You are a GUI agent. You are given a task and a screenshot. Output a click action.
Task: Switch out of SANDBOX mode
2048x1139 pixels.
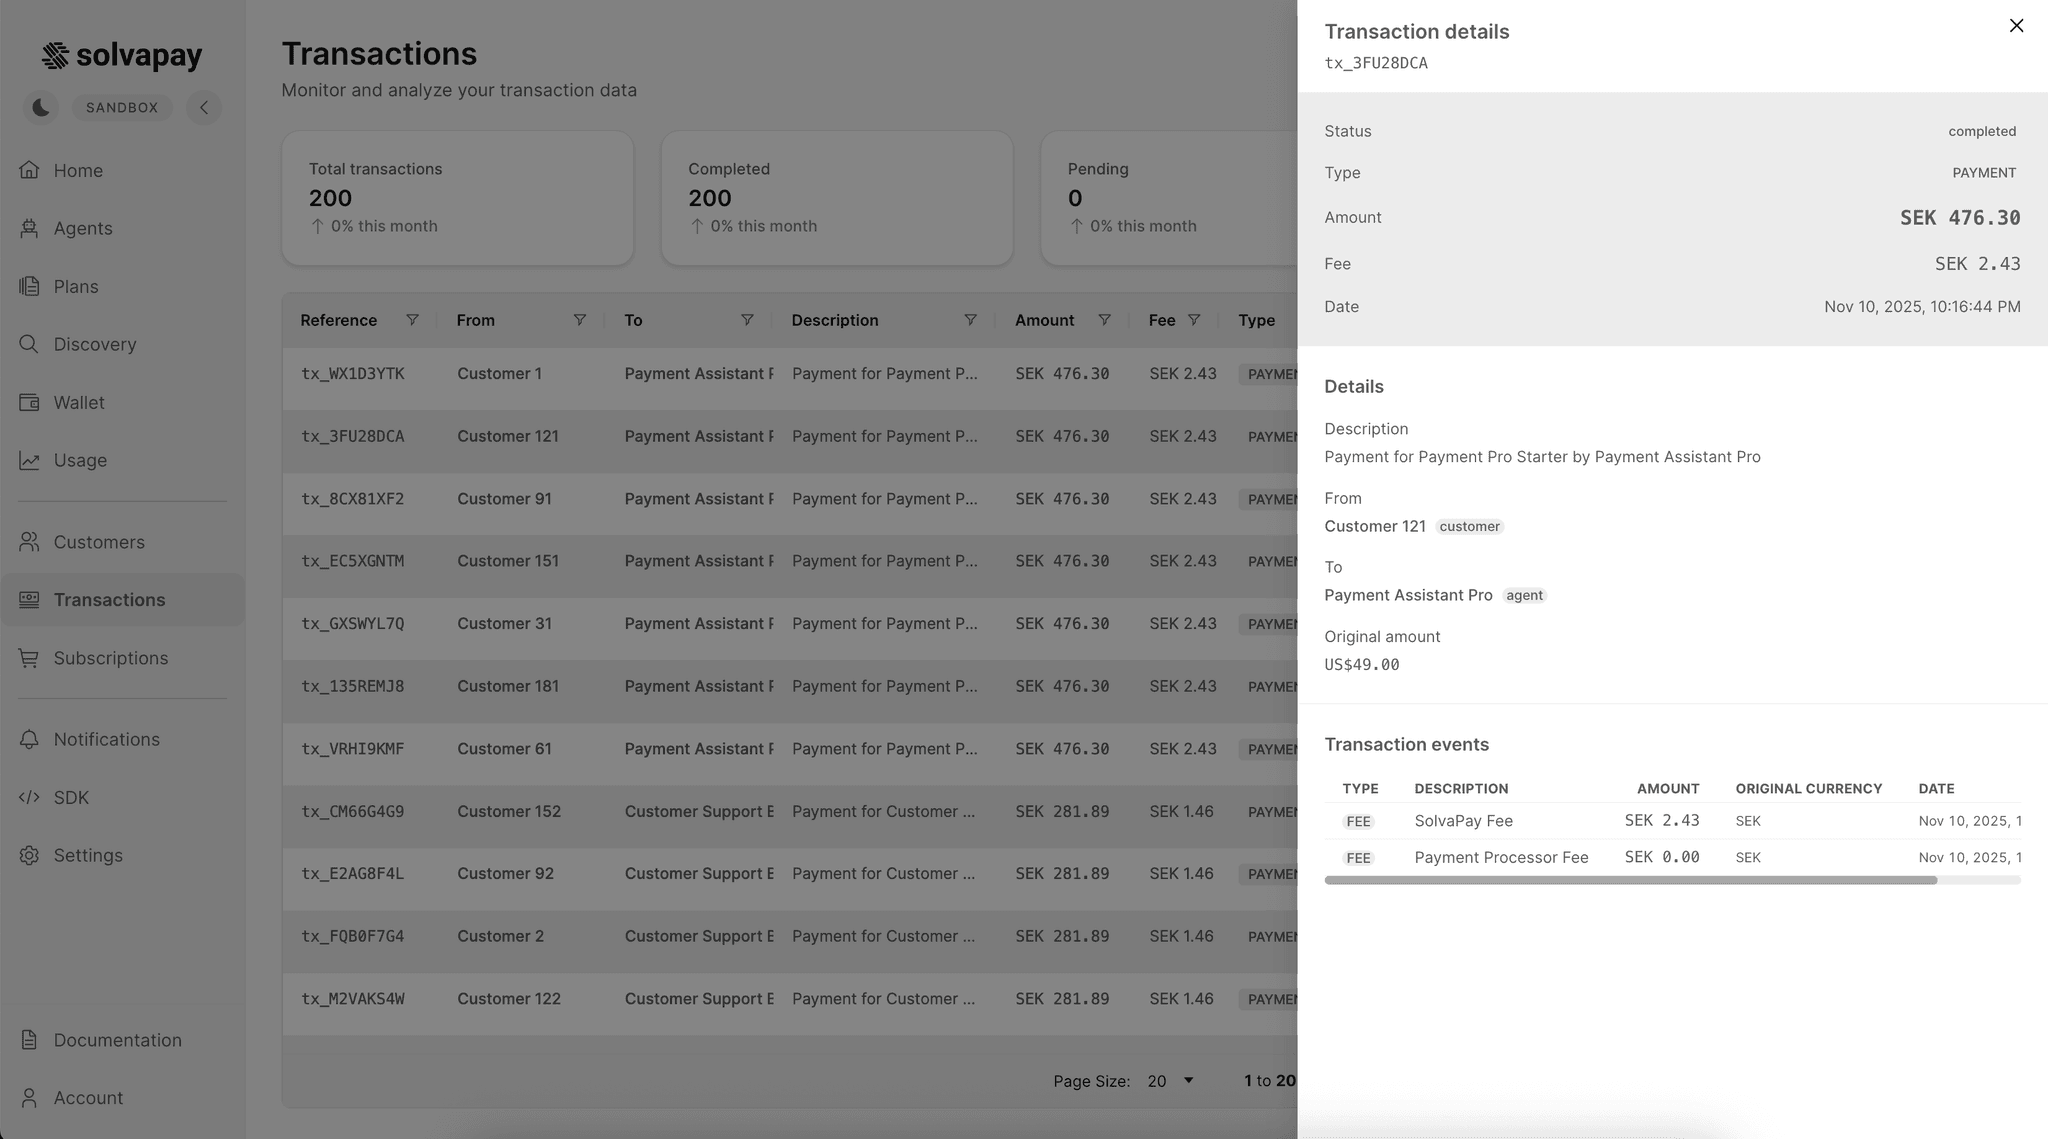coord(121,107)
